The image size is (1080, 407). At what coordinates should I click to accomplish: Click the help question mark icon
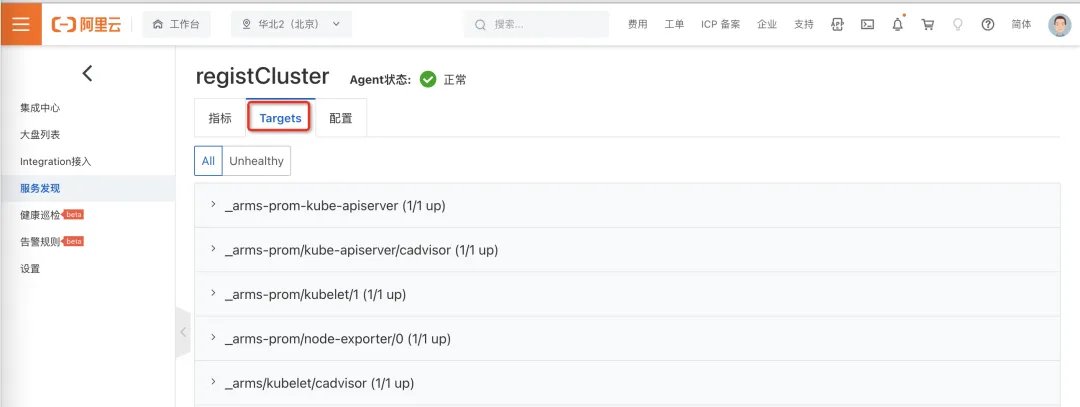[x=988, y=24]
